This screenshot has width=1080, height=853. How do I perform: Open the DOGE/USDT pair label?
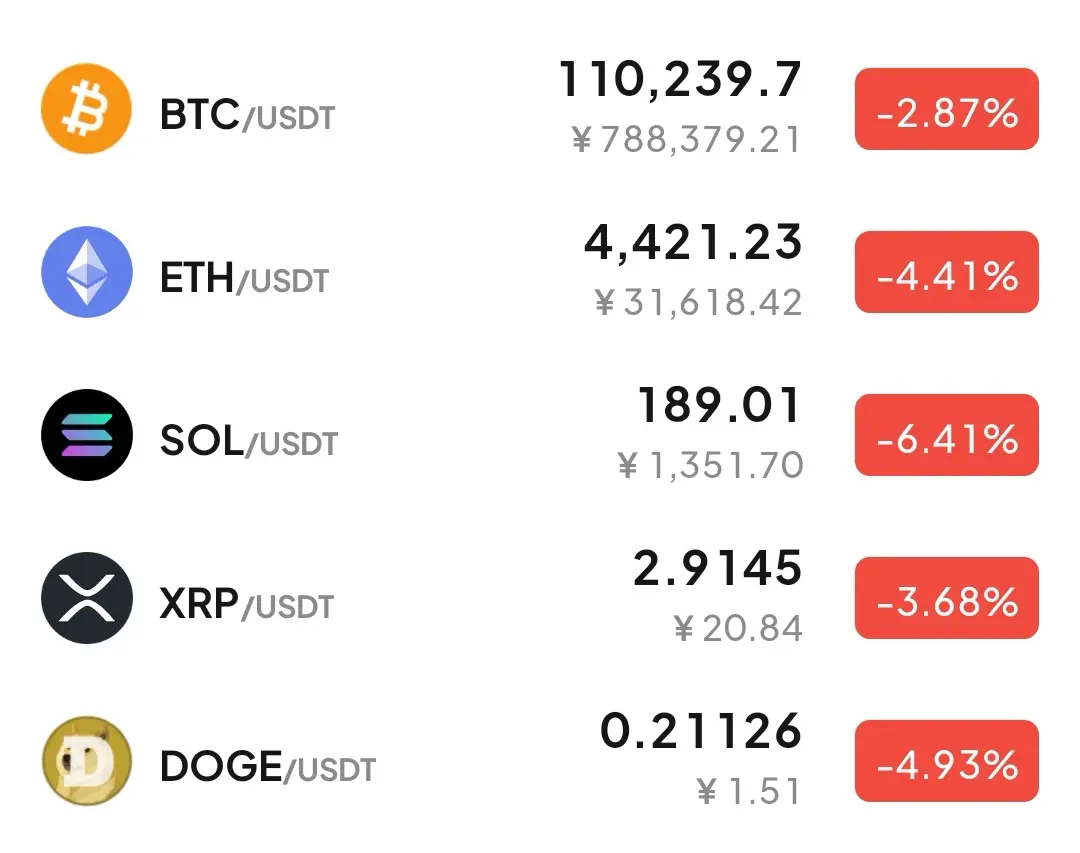pos(268,767)
